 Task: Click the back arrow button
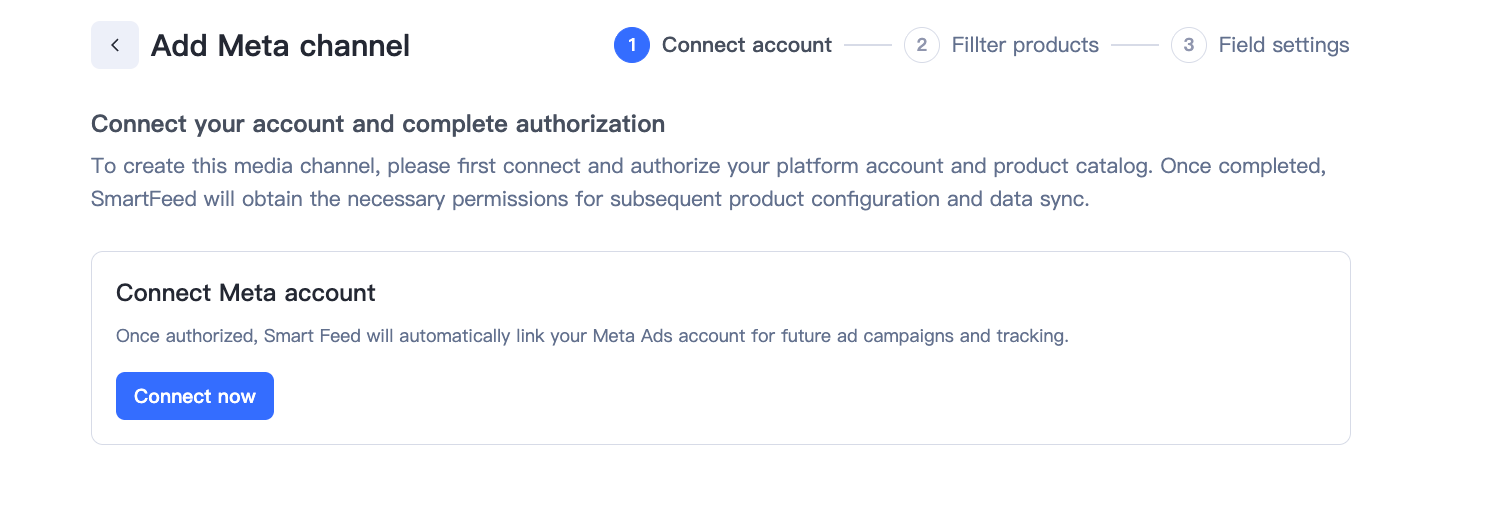(115, 45)
